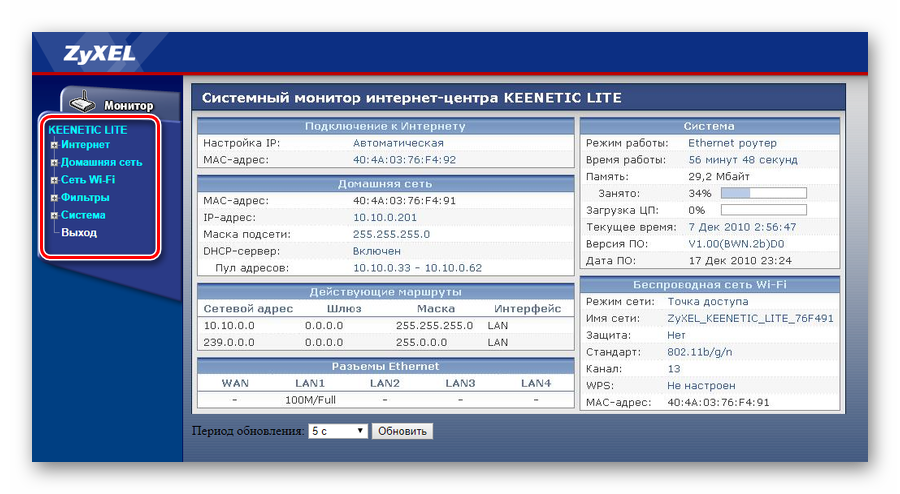Click the IP address 10.10.0.201
The height and width of the screenshot is (494, 900).
[385, 217]
